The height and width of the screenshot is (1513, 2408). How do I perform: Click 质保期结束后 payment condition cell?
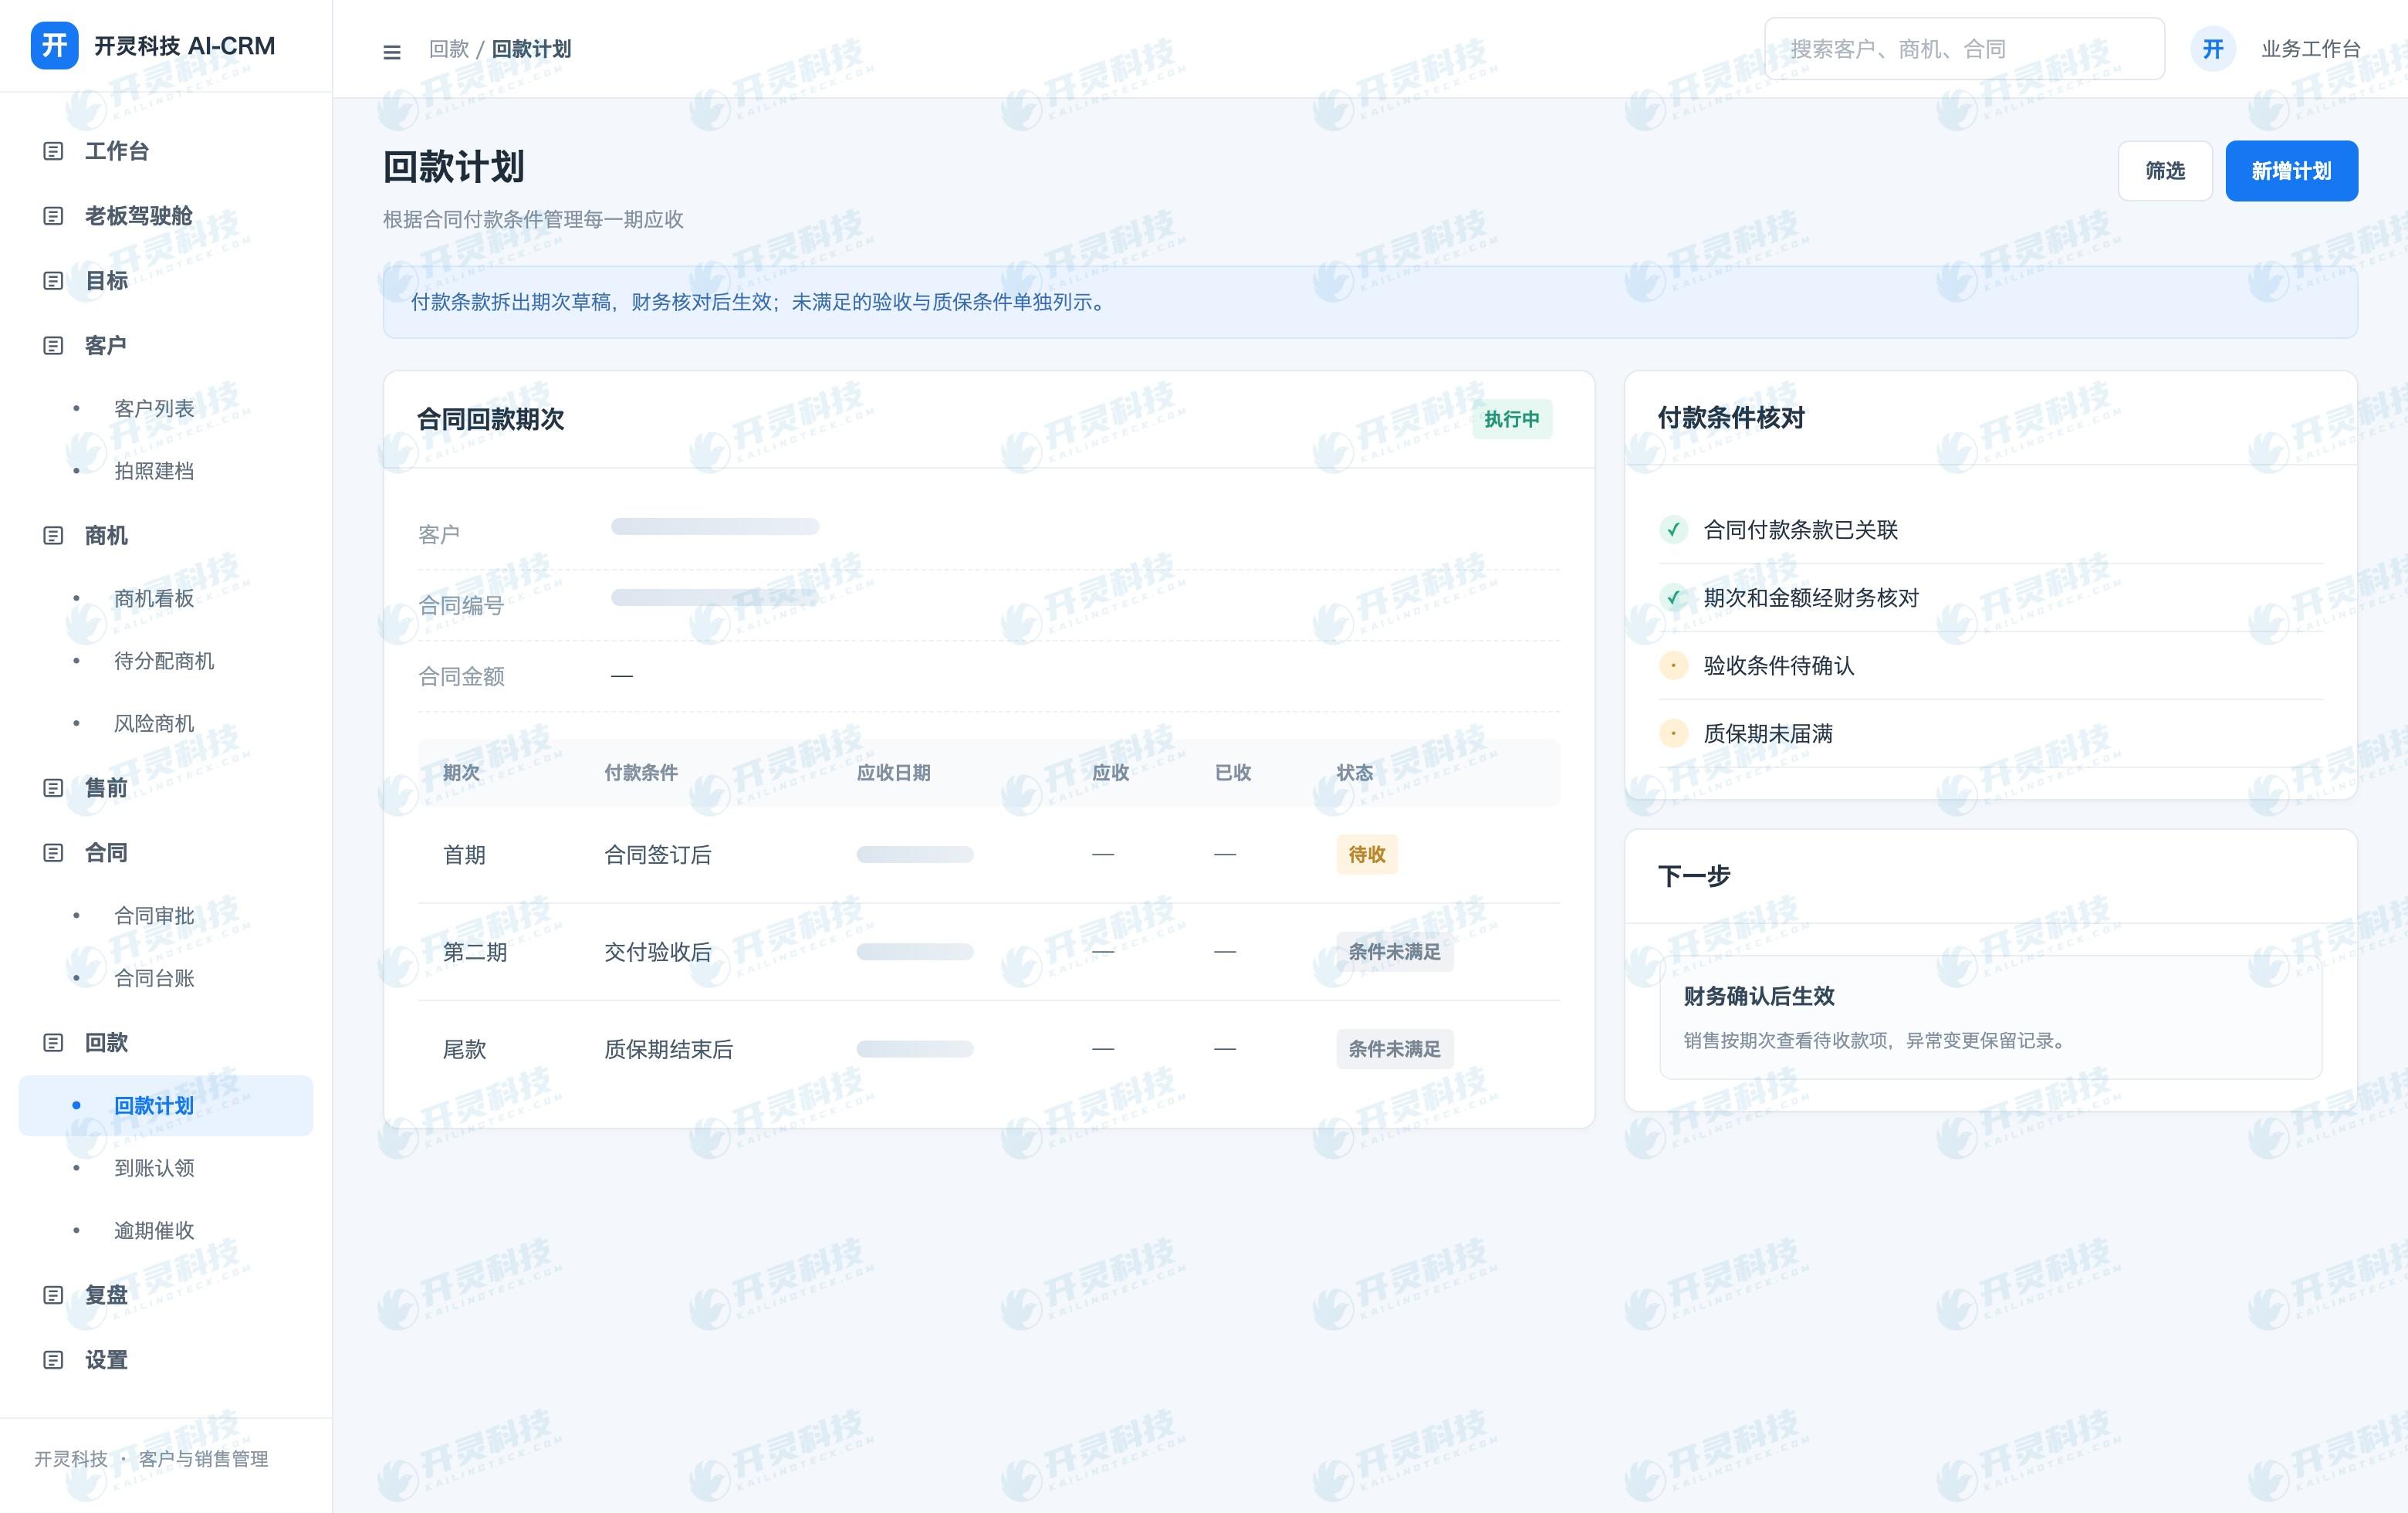pos(669,1049)
